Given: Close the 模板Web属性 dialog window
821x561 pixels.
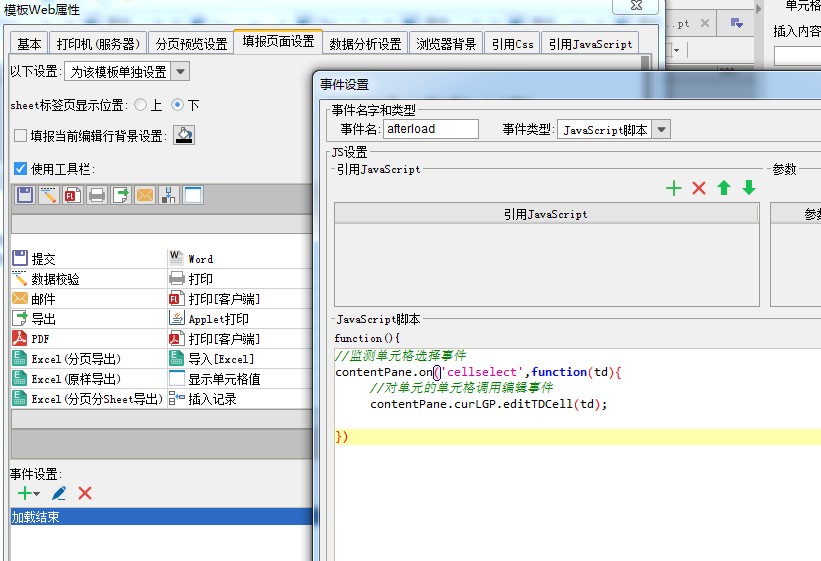Looking at the screenshot, I should point(636,6).
